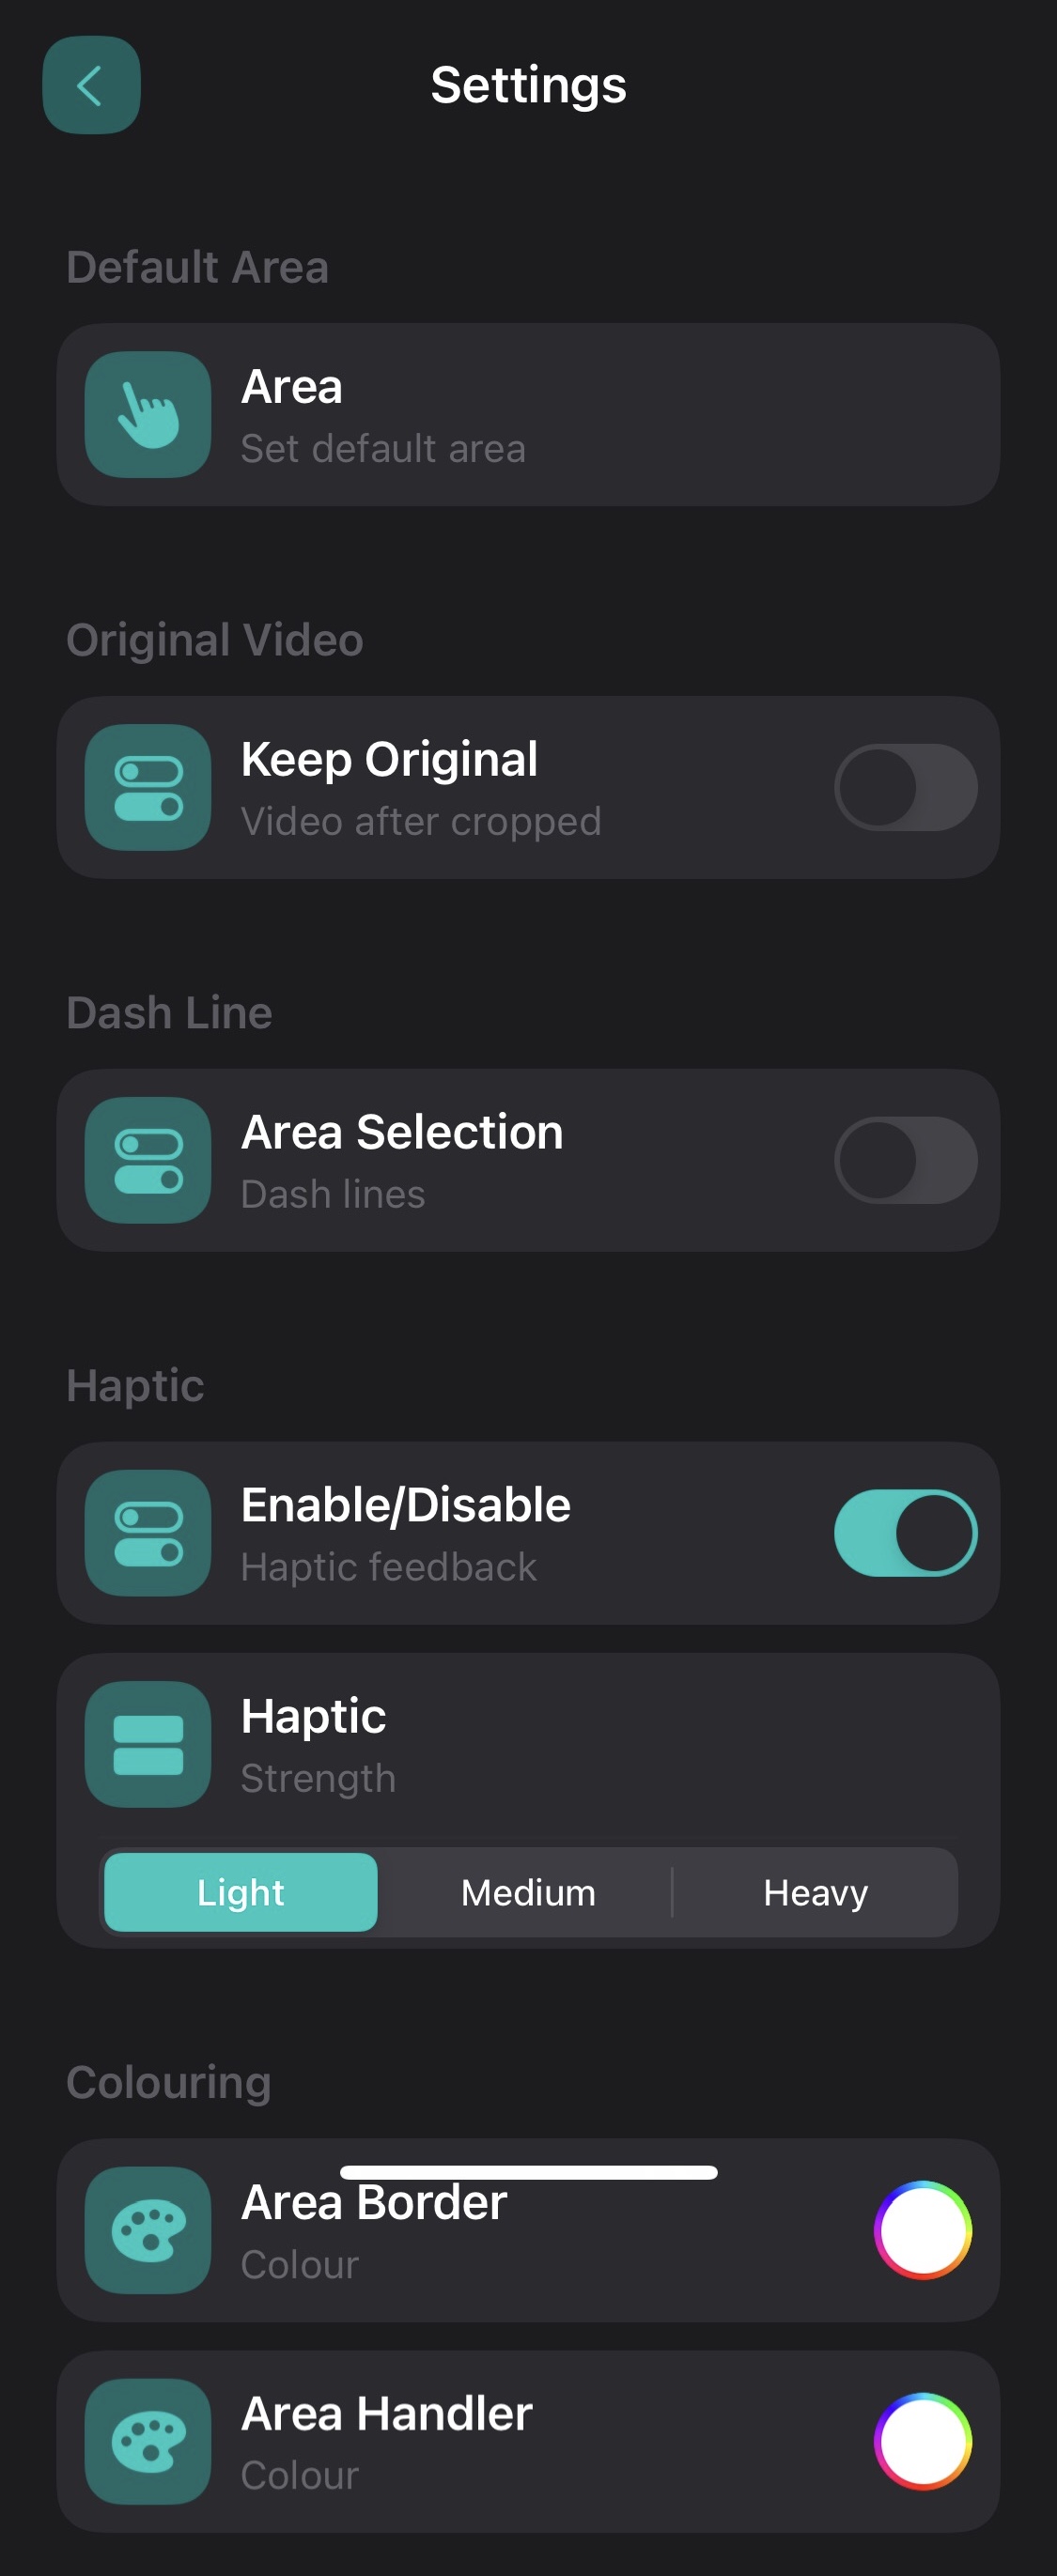The height and width of the screenshot is (2576, 1057).
Task: Tap the Enable/Disable title text
Action: [406, 1505]
